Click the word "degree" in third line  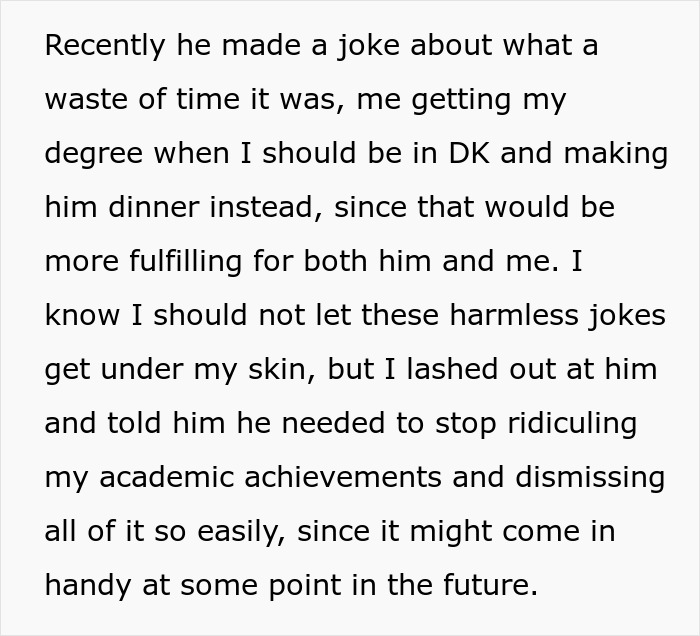coord(93,154)
